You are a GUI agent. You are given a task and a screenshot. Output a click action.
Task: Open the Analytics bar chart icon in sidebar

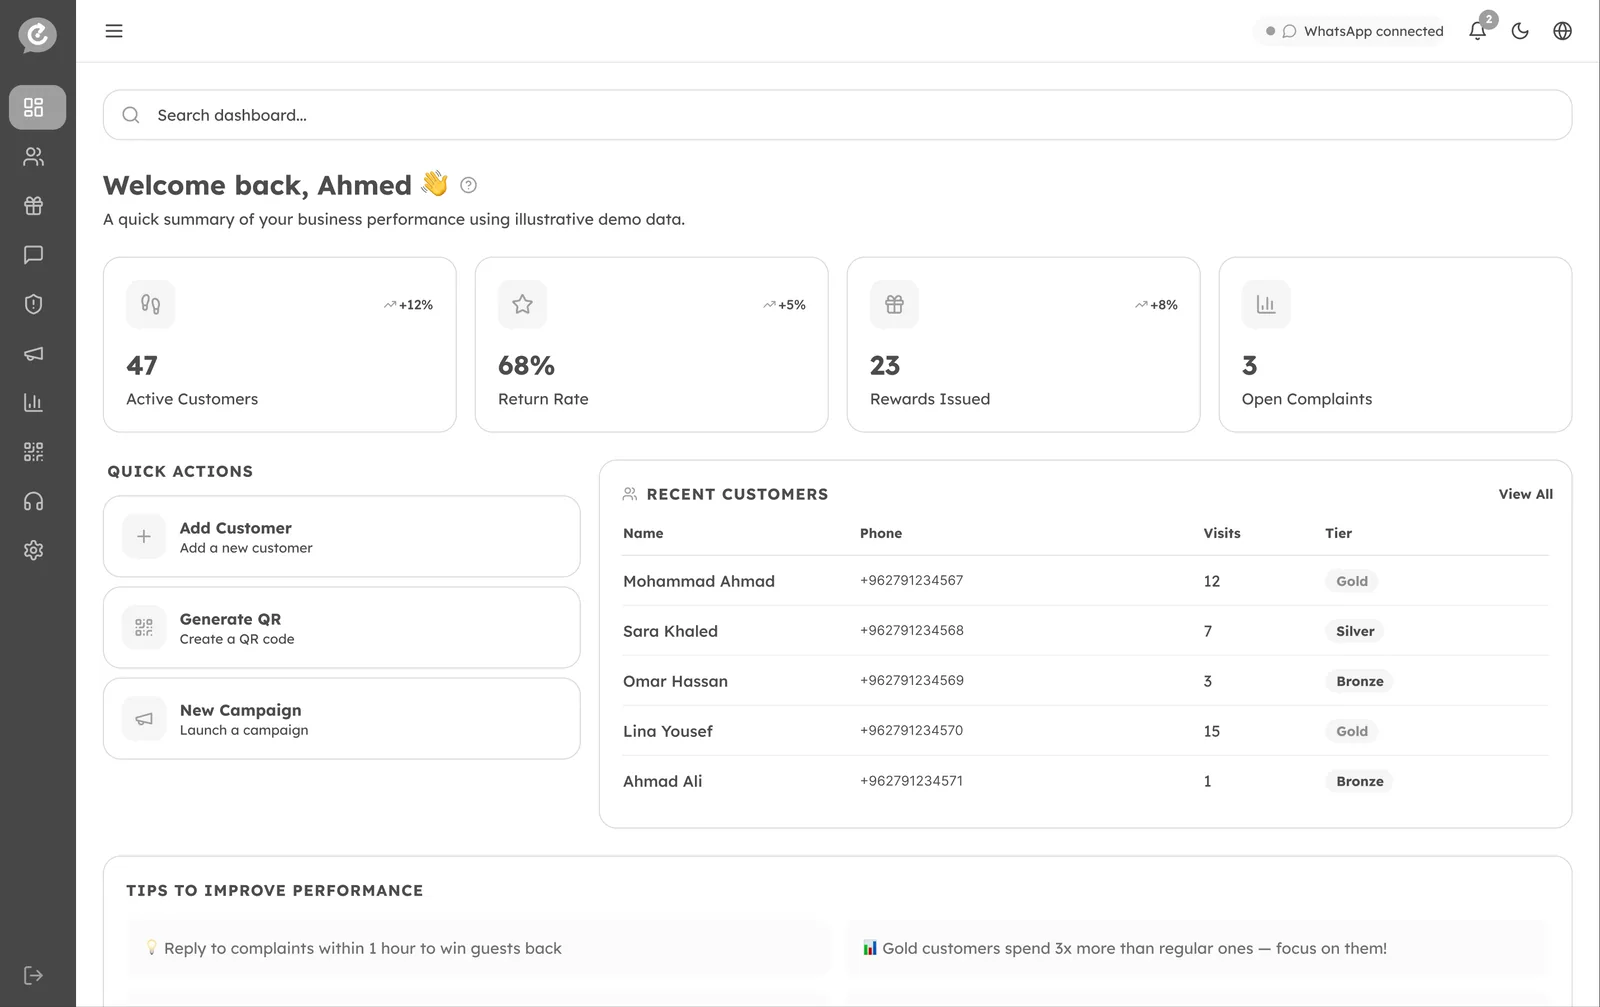tap(34, 403)
